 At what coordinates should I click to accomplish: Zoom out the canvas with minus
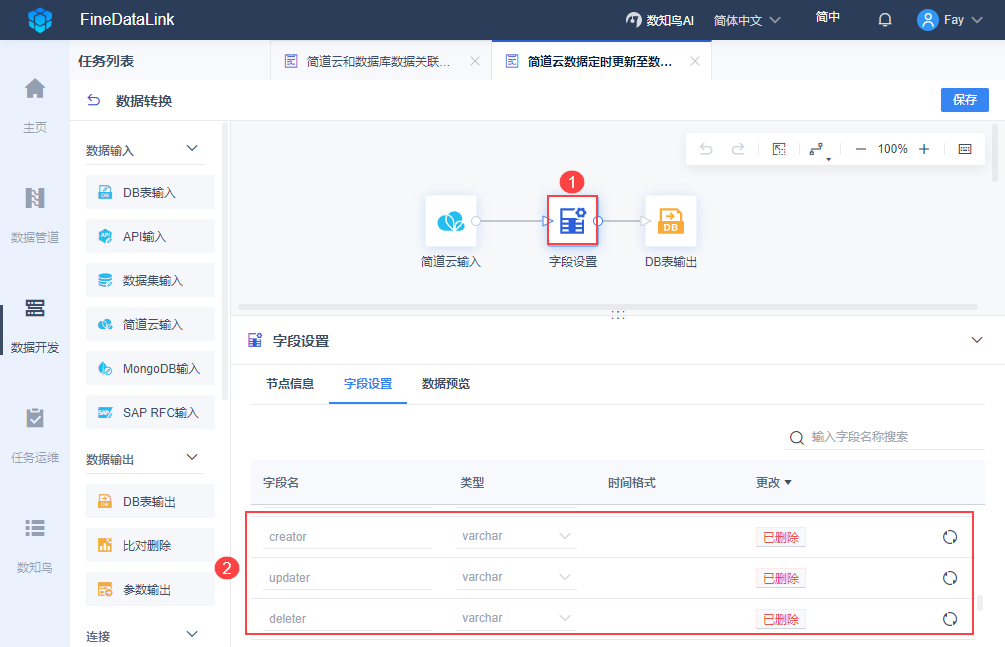coord(861,149)
